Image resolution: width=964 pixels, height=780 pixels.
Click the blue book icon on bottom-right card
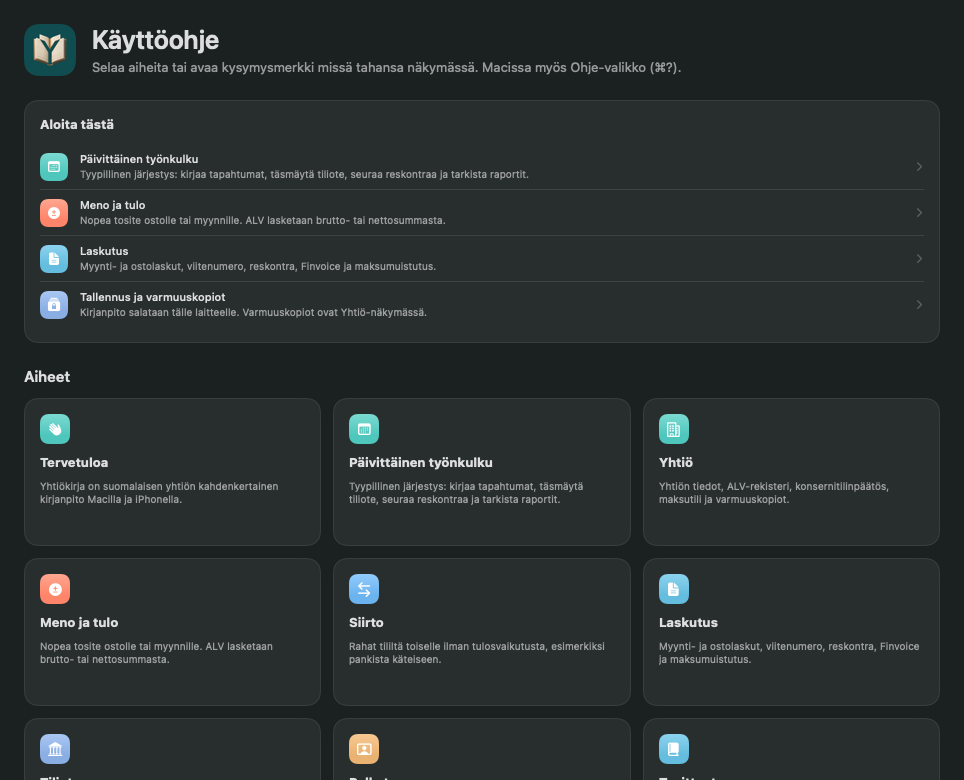pyautogui.click(x=674, y=749)
